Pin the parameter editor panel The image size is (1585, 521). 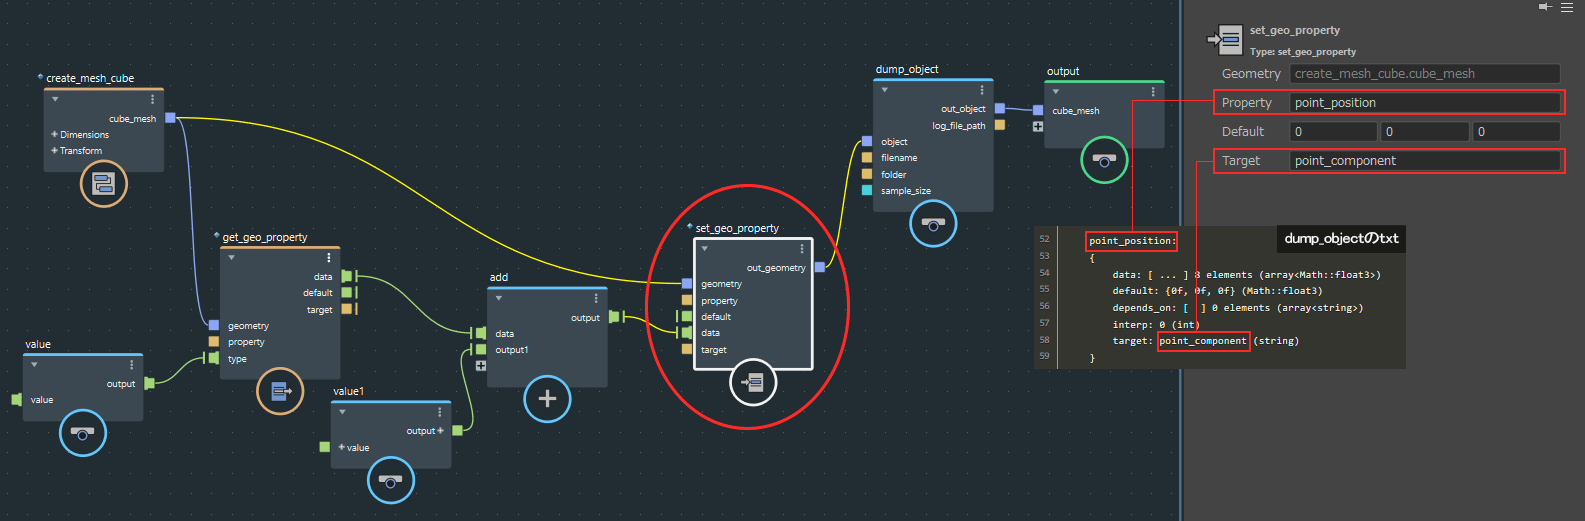click(x=1545, y=7)
